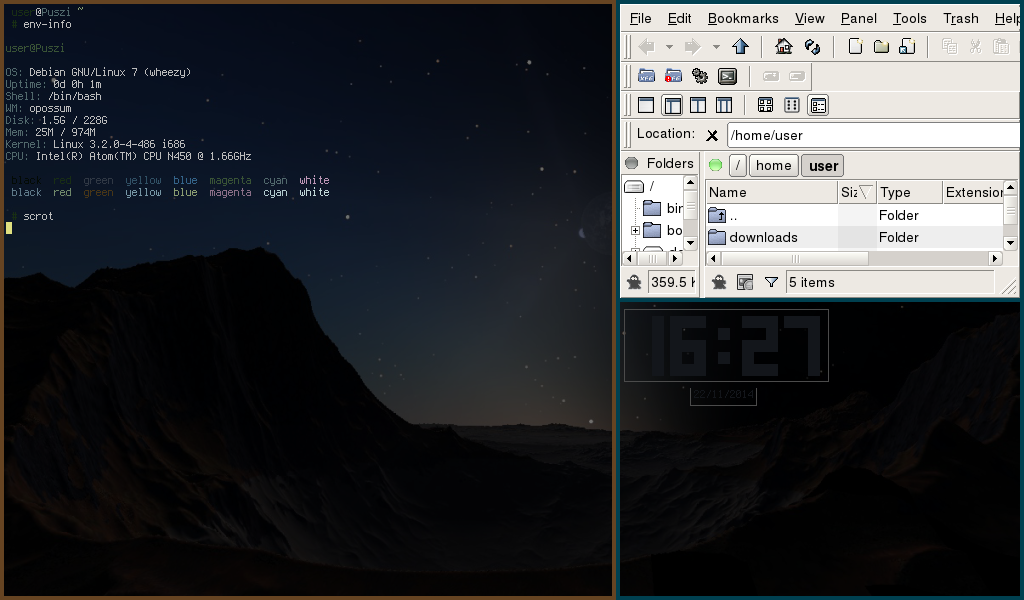Open a terminal from the toolbar

[728, 76]
